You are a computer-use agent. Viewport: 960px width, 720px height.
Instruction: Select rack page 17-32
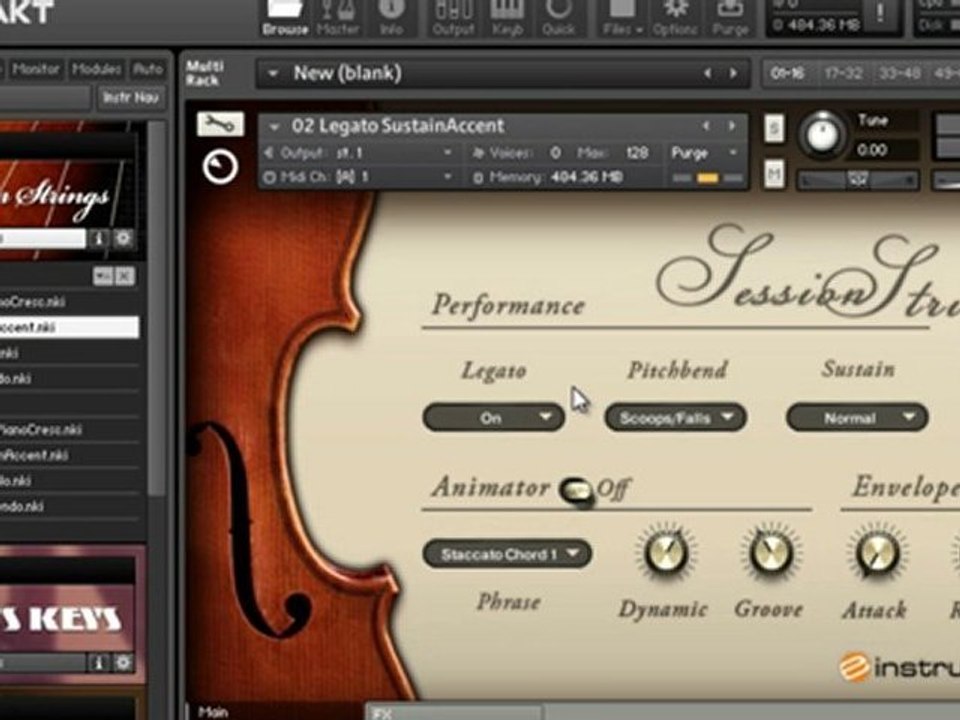pyautogui.click(x=843, y=73)
